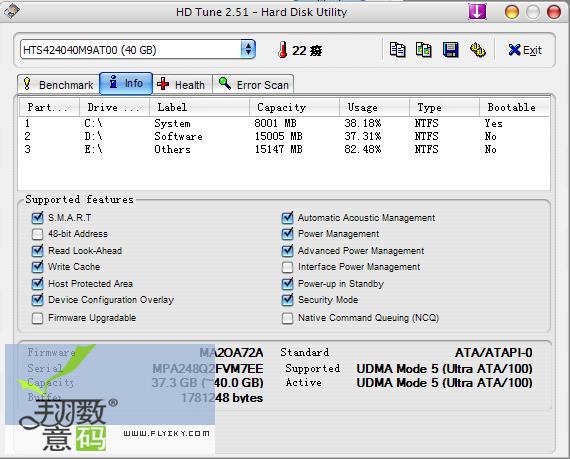
Task: Click the 8001 MB capacity value
Action: [x=275, y=124]
